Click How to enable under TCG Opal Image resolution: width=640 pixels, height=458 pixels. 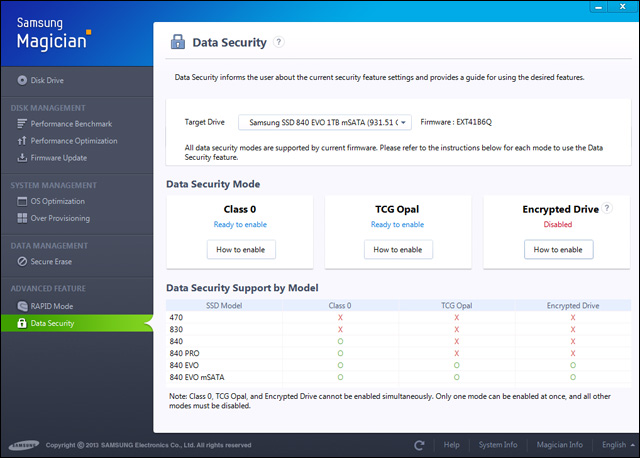pos(398,250)
